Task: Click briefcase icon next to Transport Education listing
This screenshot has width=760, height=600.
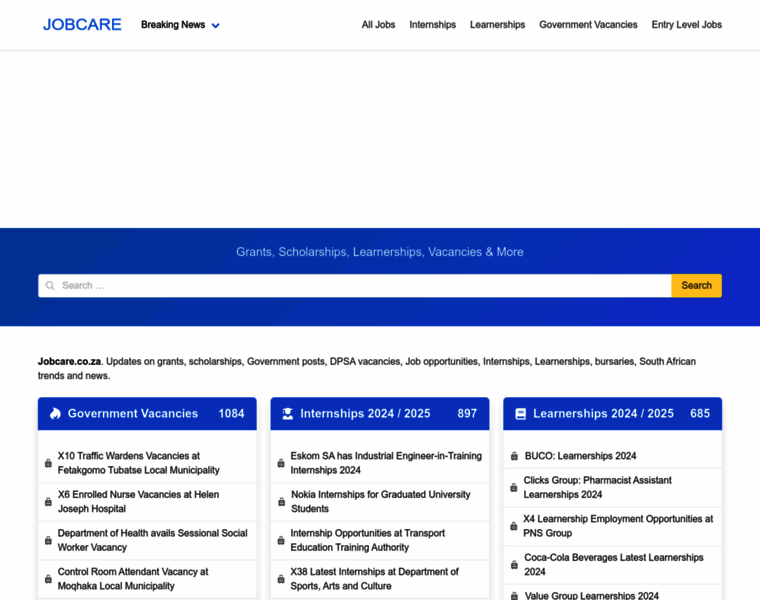Action: coord(281,540)
